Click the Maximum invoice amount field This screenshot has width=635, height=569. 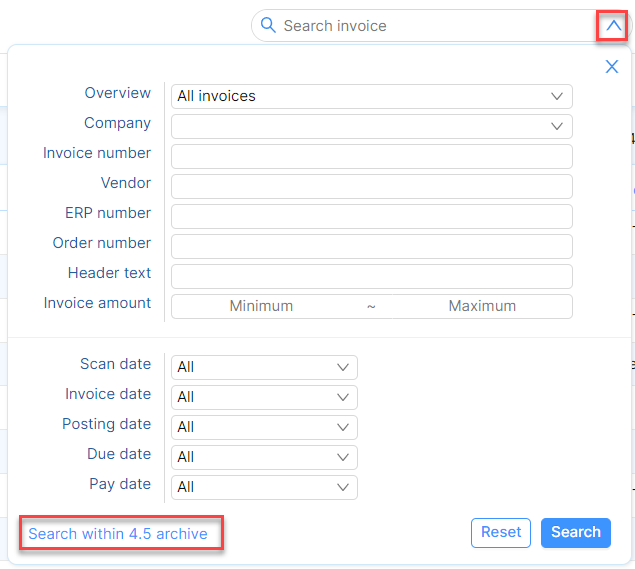point(482,306)
